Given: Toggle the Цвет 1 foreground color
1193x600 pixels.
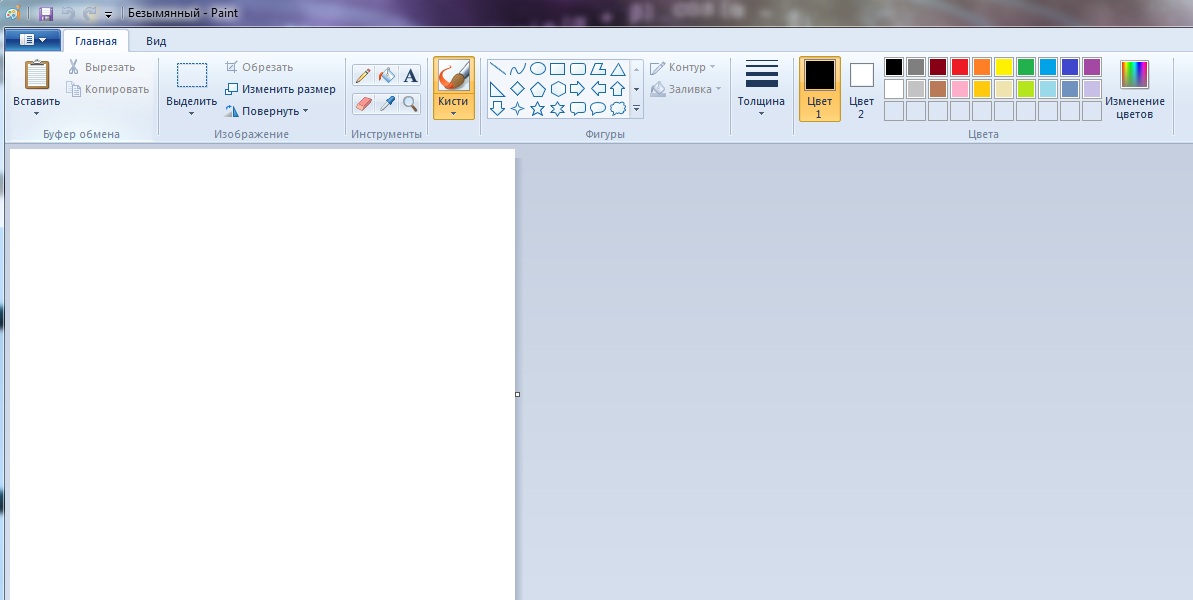Looking at the screenshot, I should 819,88.
